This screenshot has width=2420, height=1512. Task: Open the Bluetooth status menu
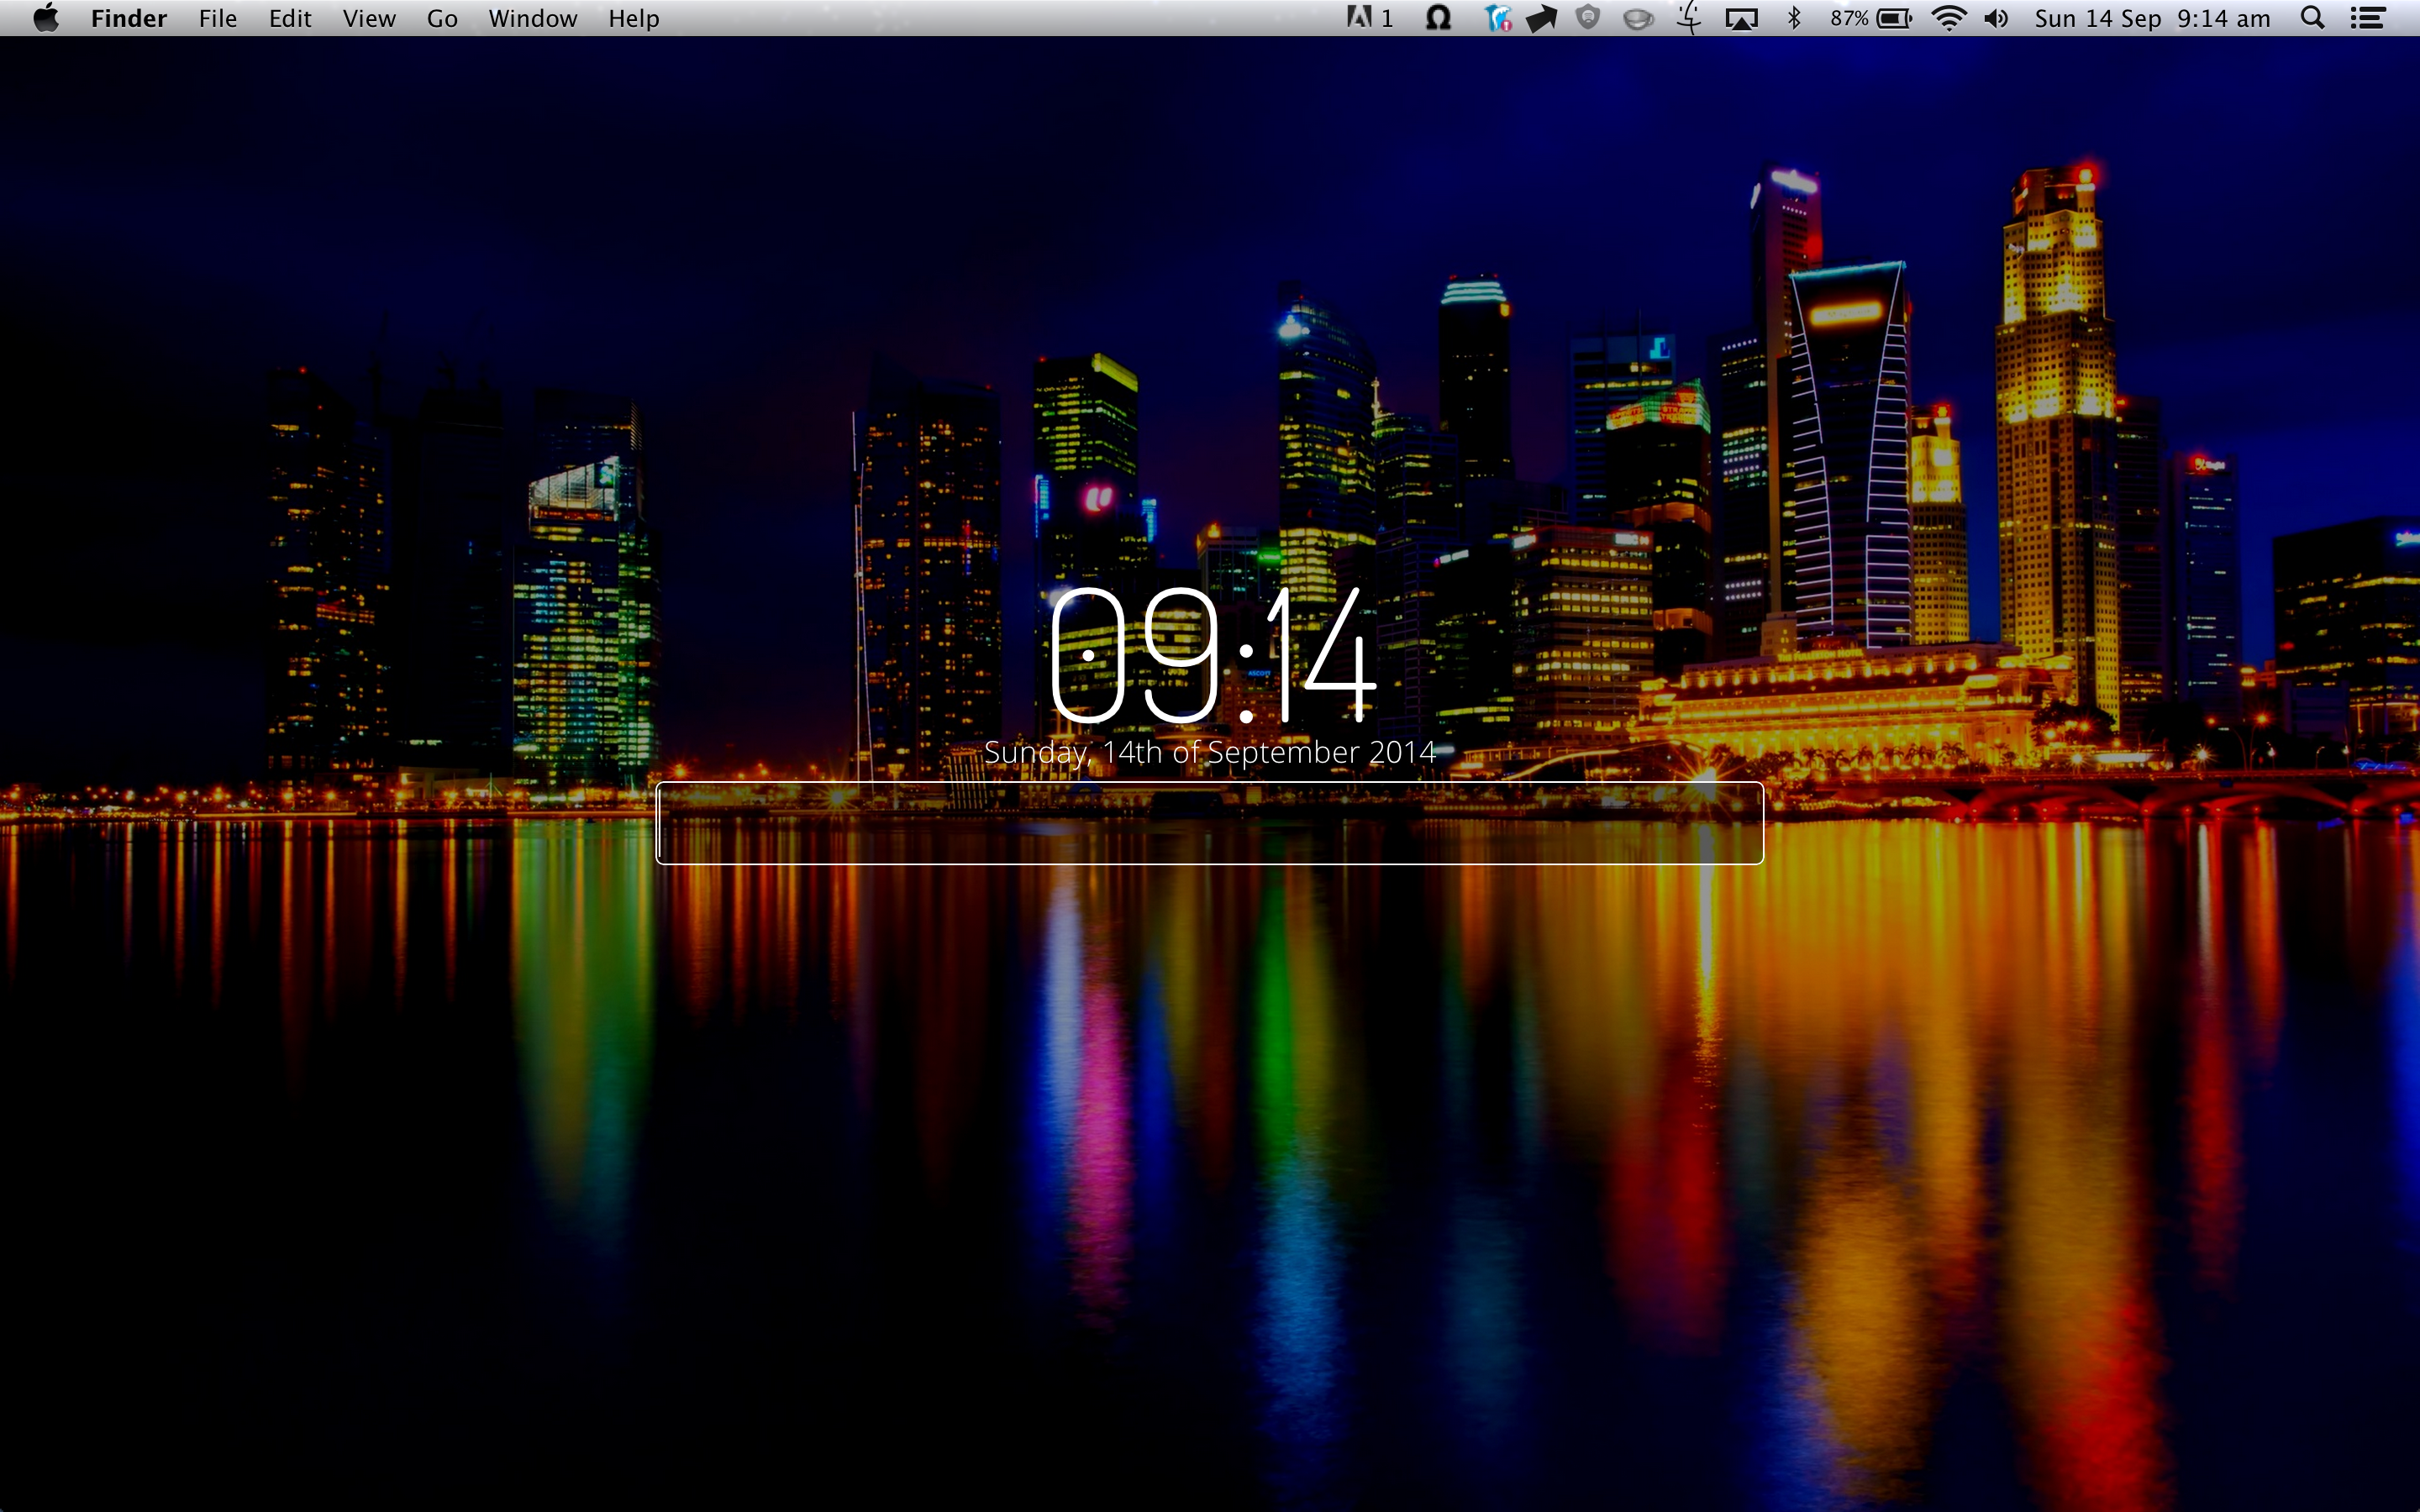coord(1794,18)
